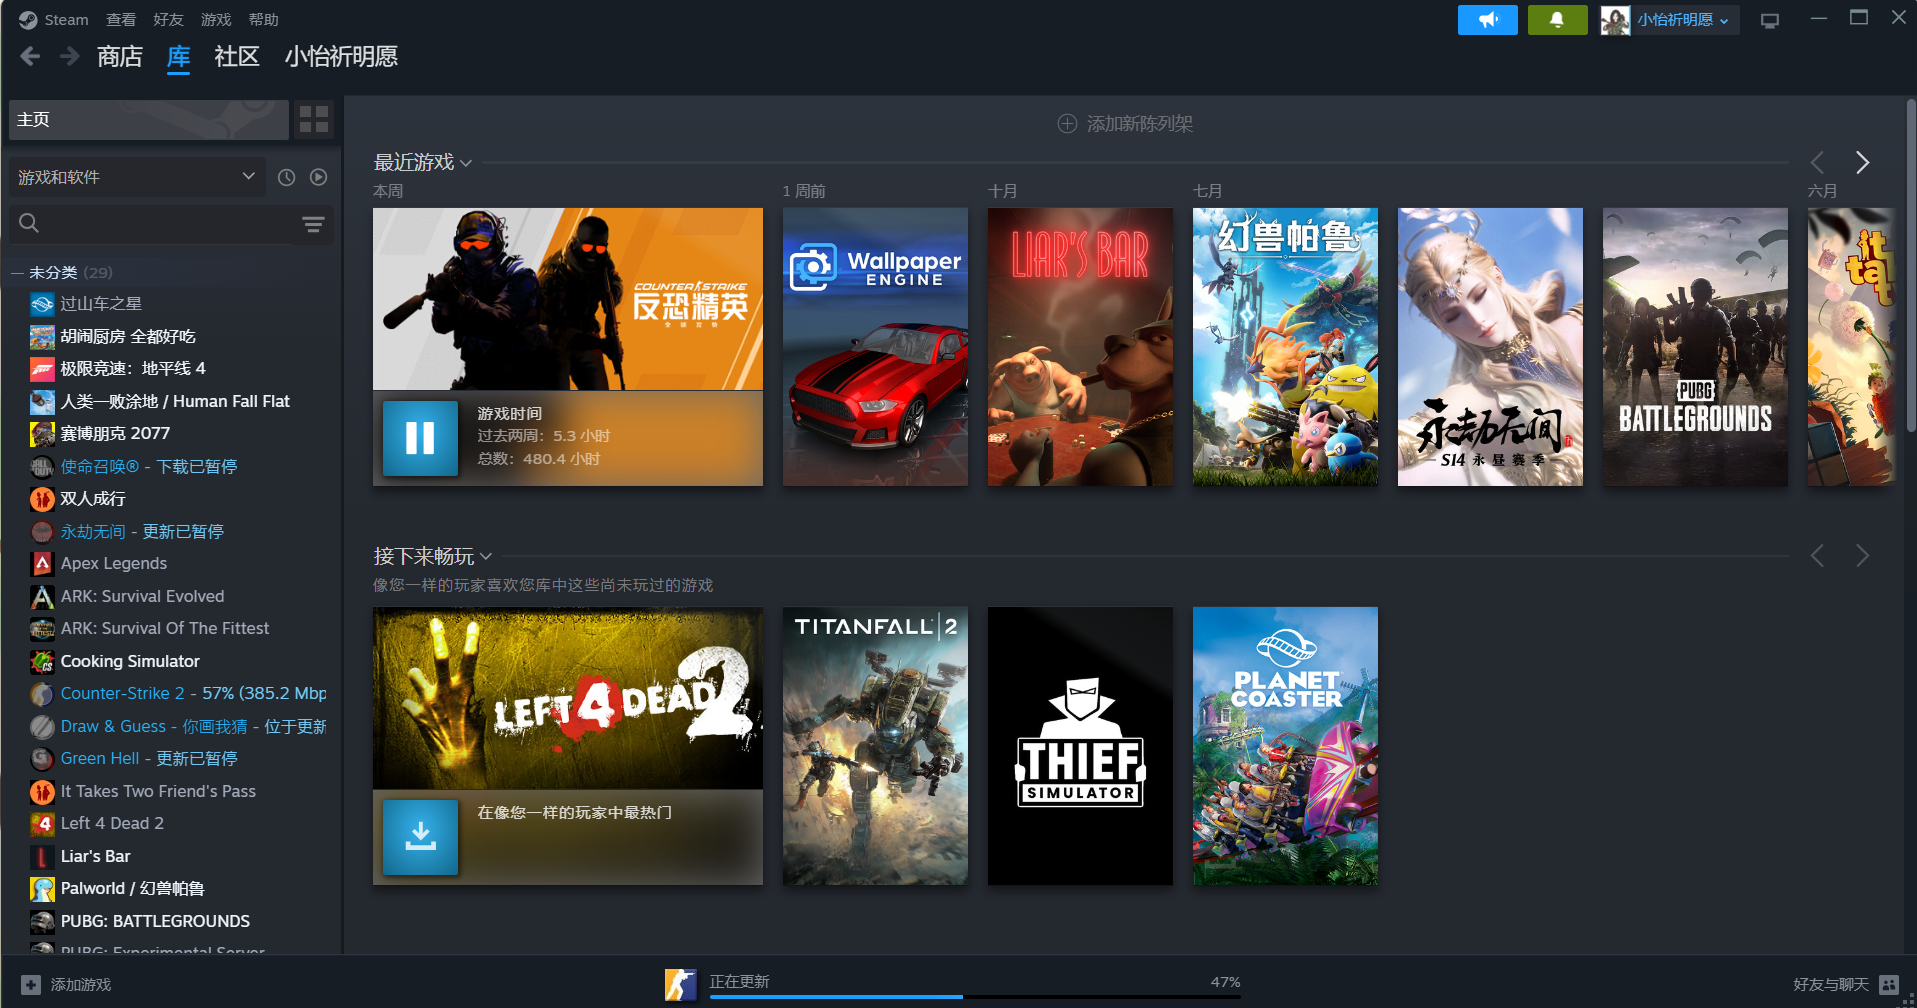
Task: Open the 查看 menu
Action: pyautogui.click(x=121, y=19)
